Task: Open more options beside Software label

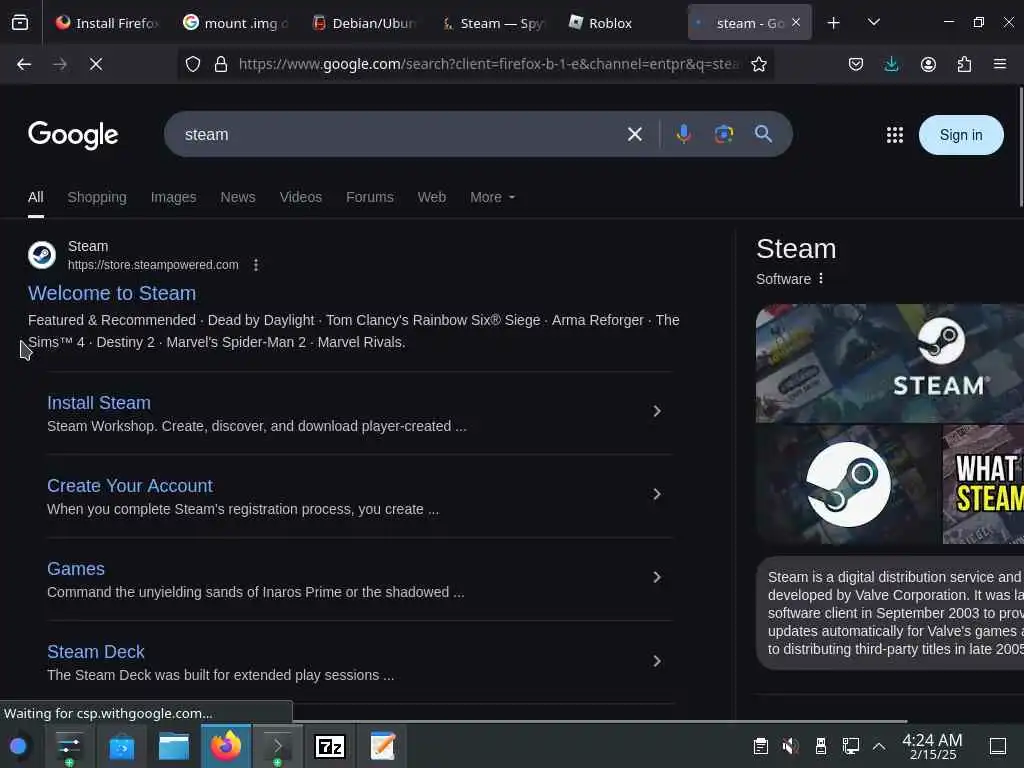Action: [821, 278]
